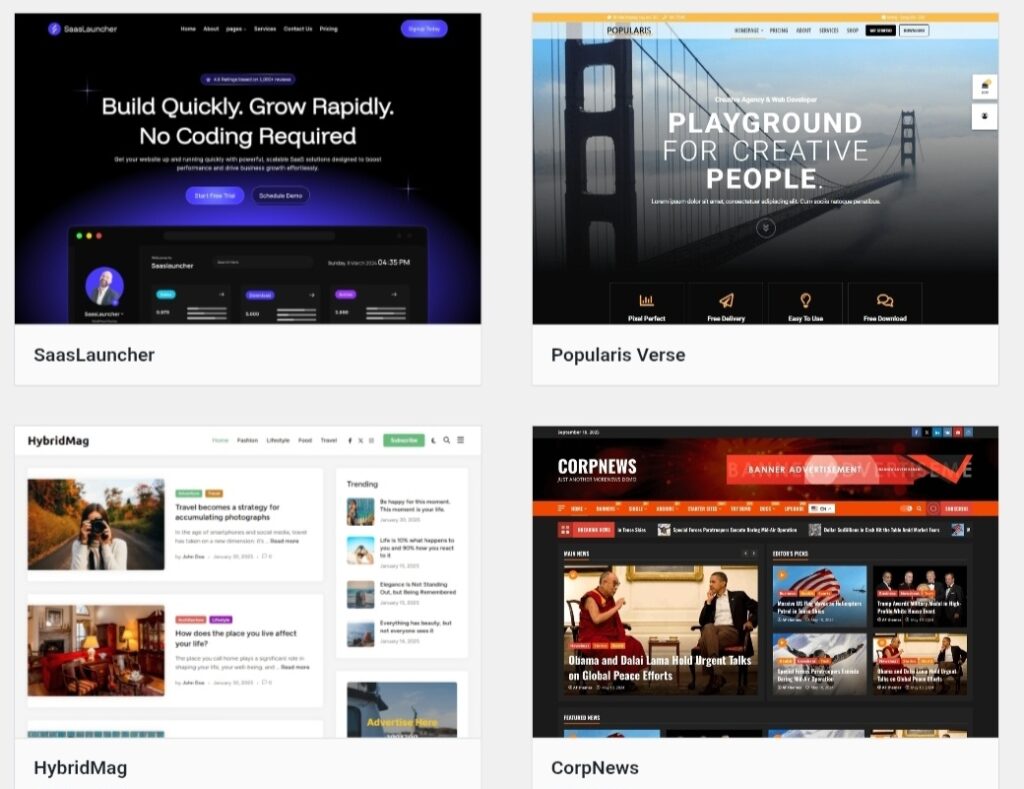
Task: Open the HybridMag search icon
Action: click(446, 440)
